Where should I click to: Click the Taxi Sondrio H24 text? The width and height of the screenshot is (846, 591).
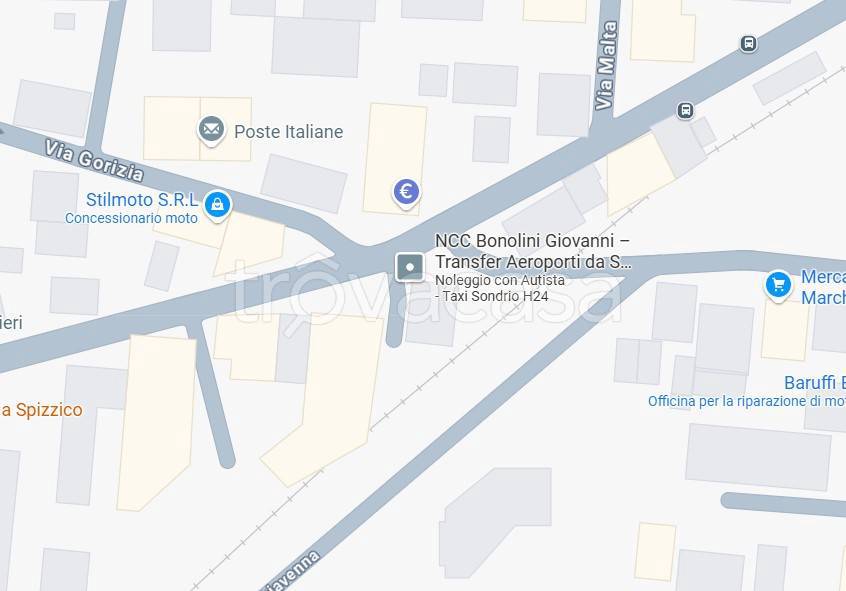pos(495,296)
